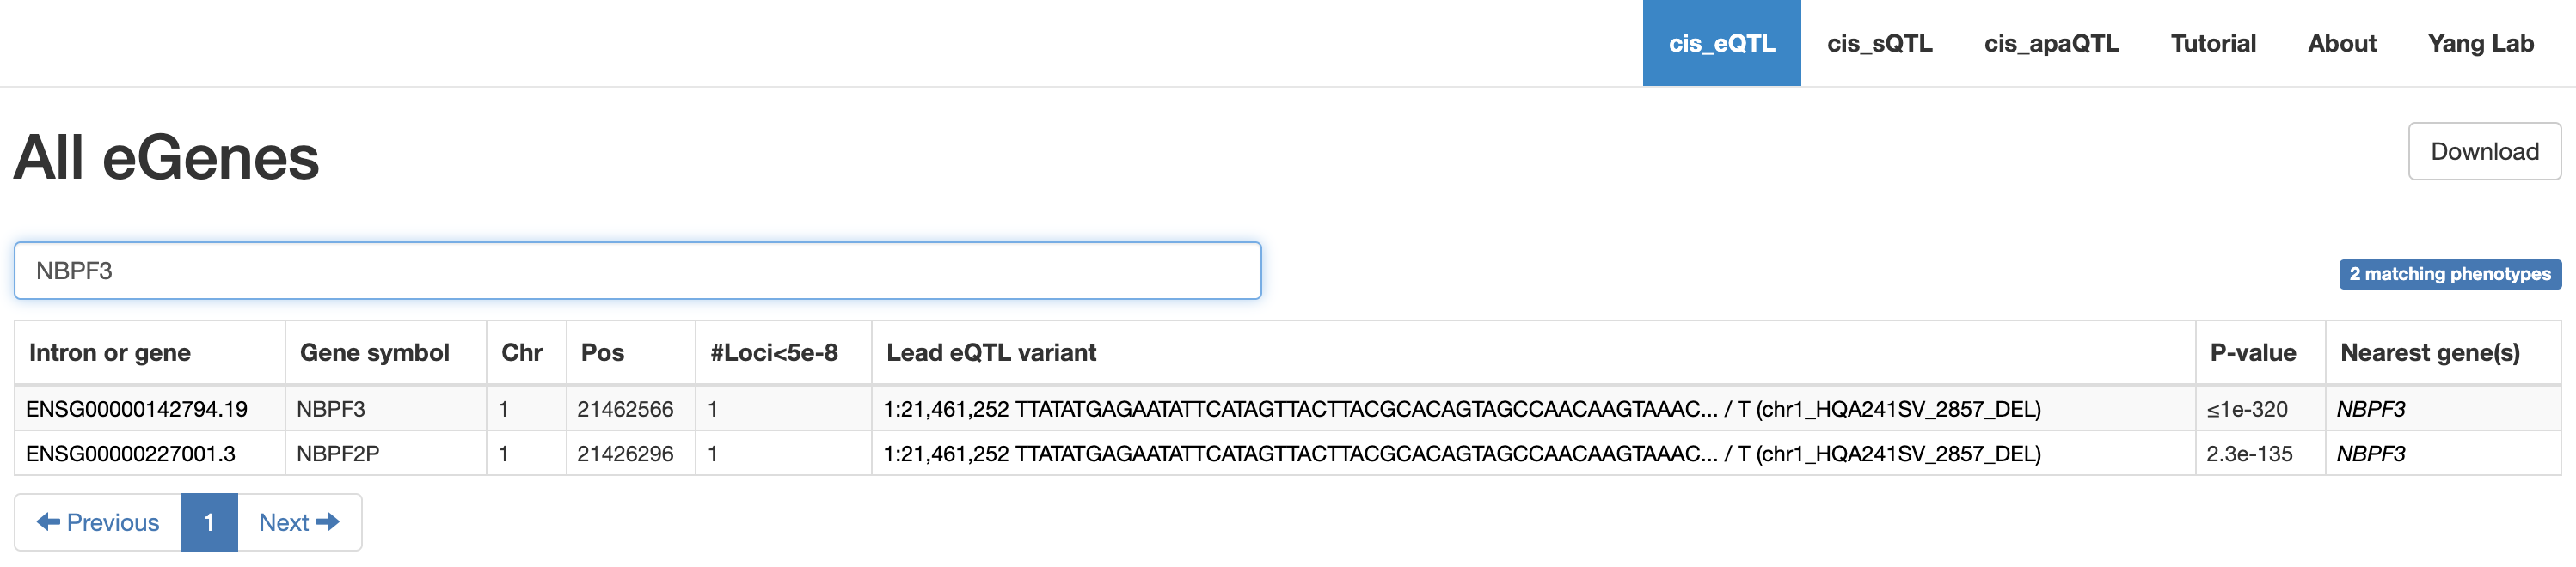Click the Download button
The image size is (2576, 567).
(x=2484, y=152)
